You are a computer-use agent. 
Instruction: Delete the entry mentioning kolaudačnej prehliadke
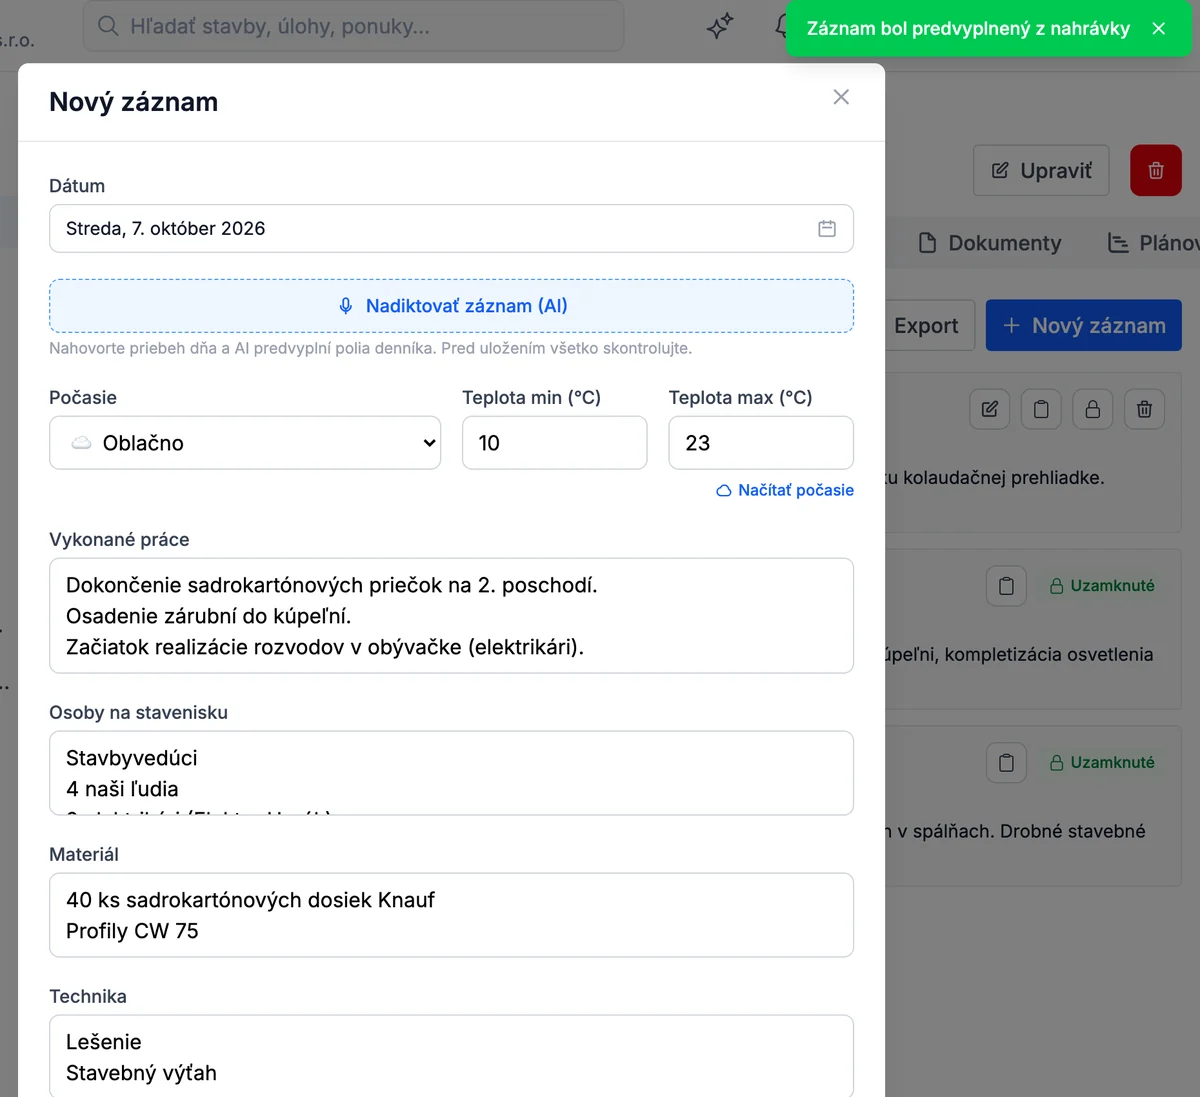click(1145, 409)
